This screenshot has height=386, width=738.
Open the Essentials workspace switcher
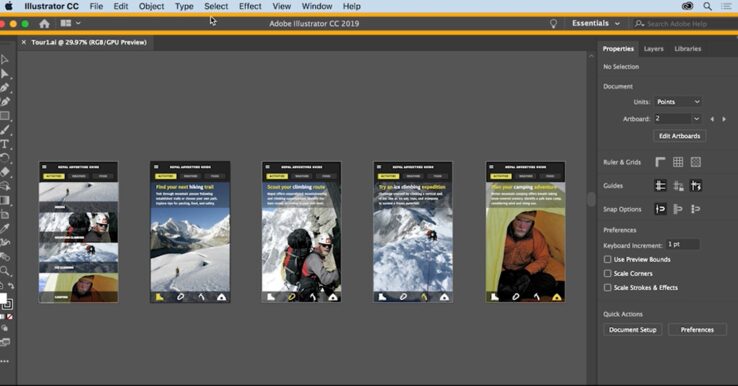click(x=595, y=24)
